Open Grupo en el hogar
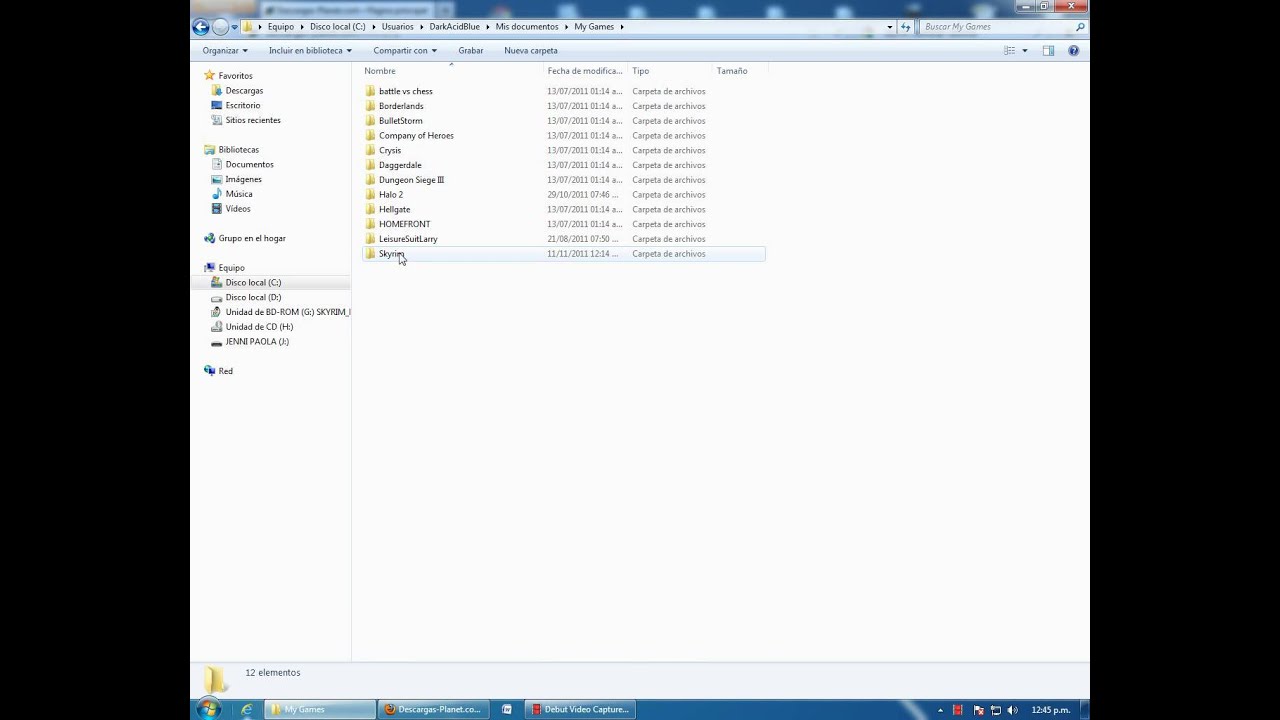The image size is (1280, 720). [252, 238]
